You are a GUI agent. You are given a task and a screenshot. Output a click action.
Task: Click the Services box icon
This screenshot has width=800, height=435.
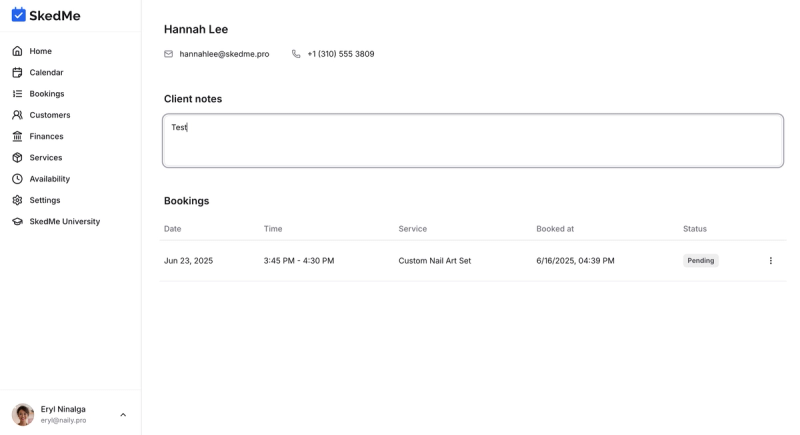[17, 158]
